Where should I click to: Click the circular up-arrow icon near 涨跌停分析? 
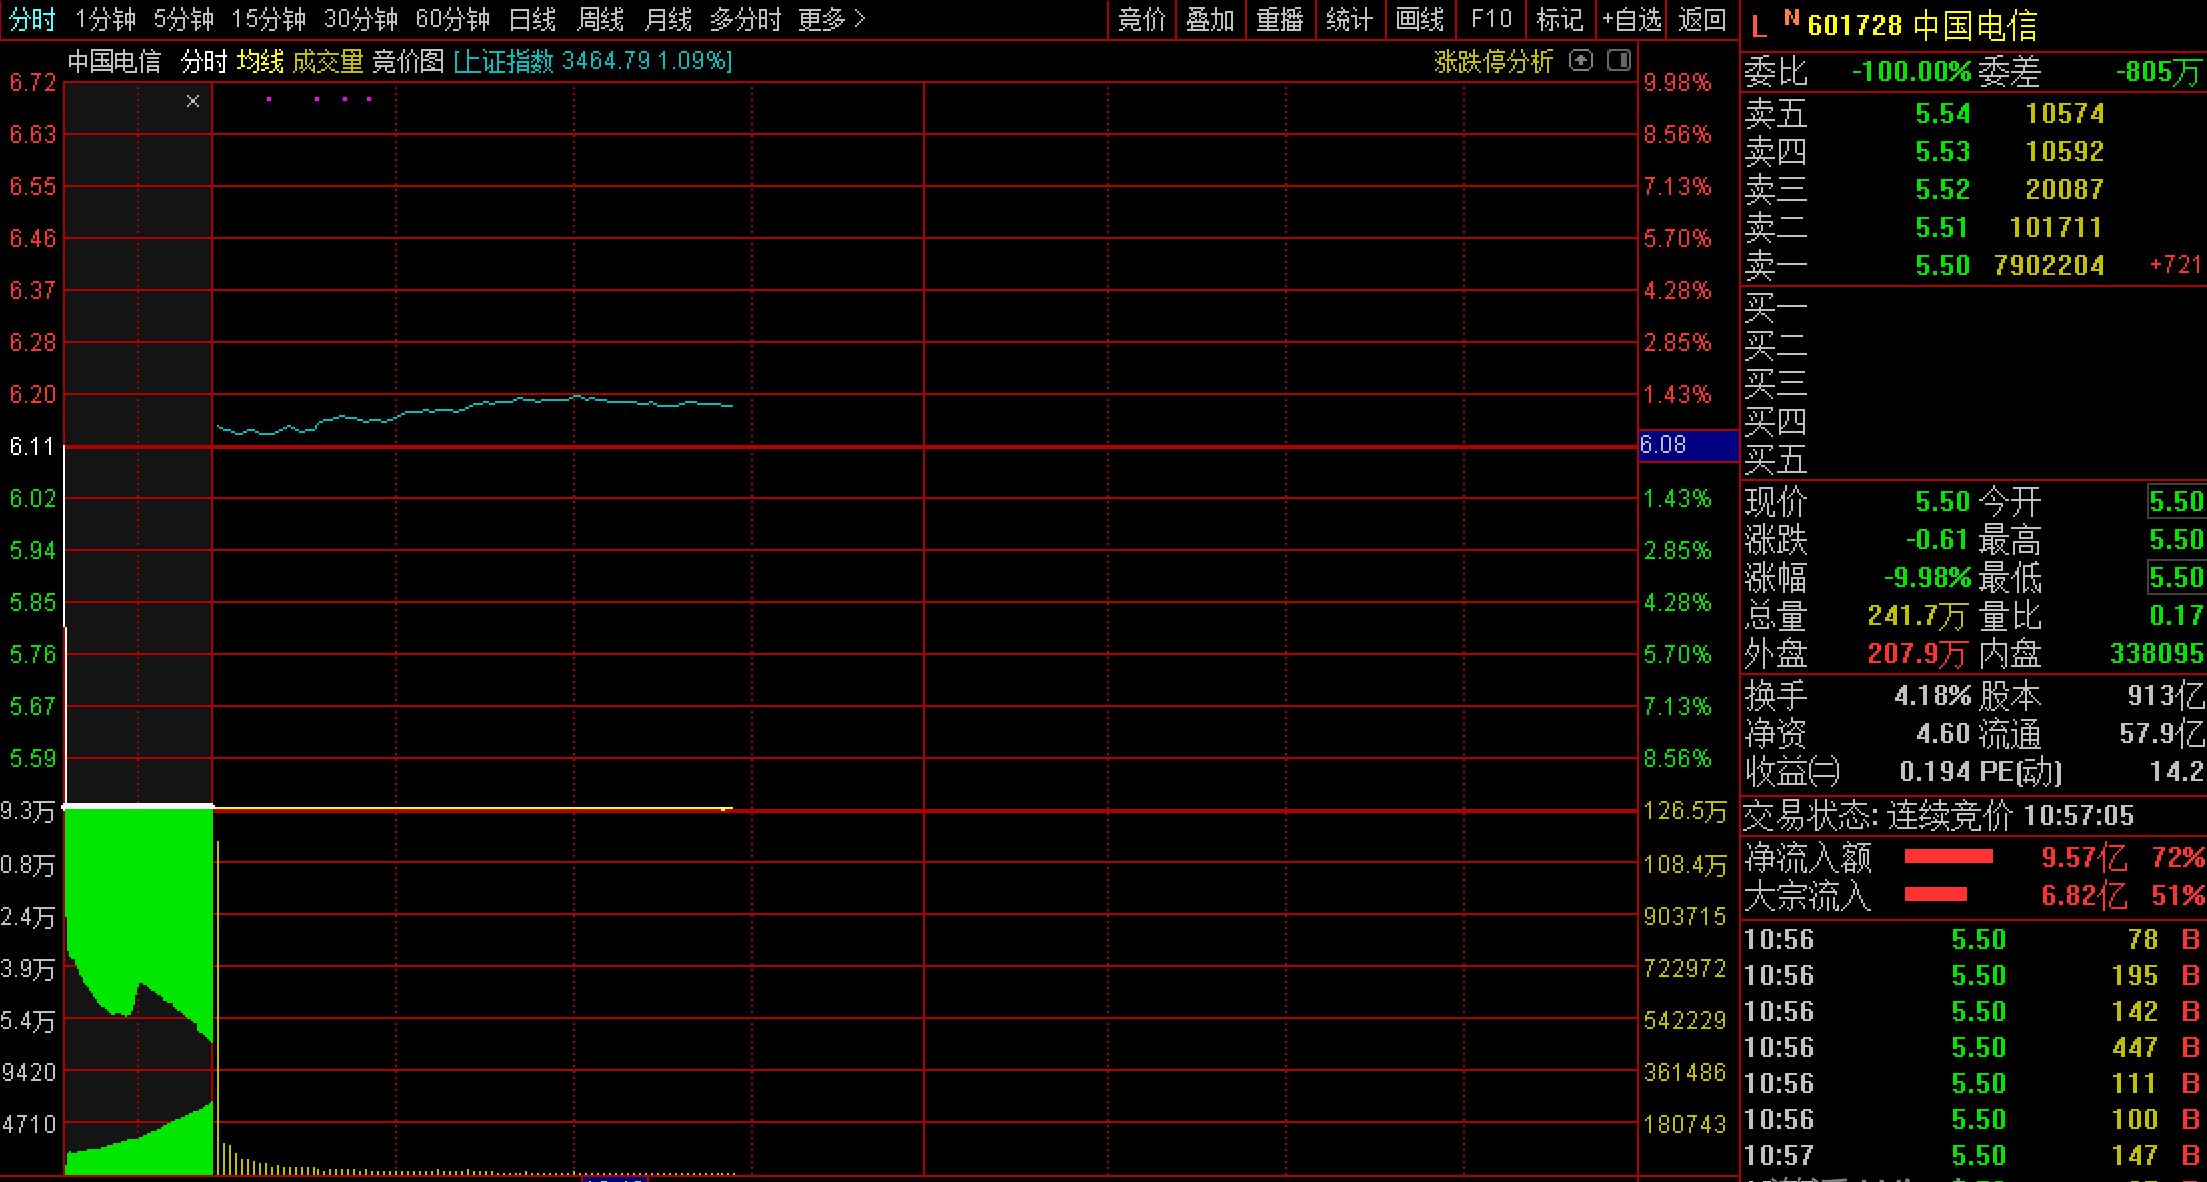click(1580, 61)
